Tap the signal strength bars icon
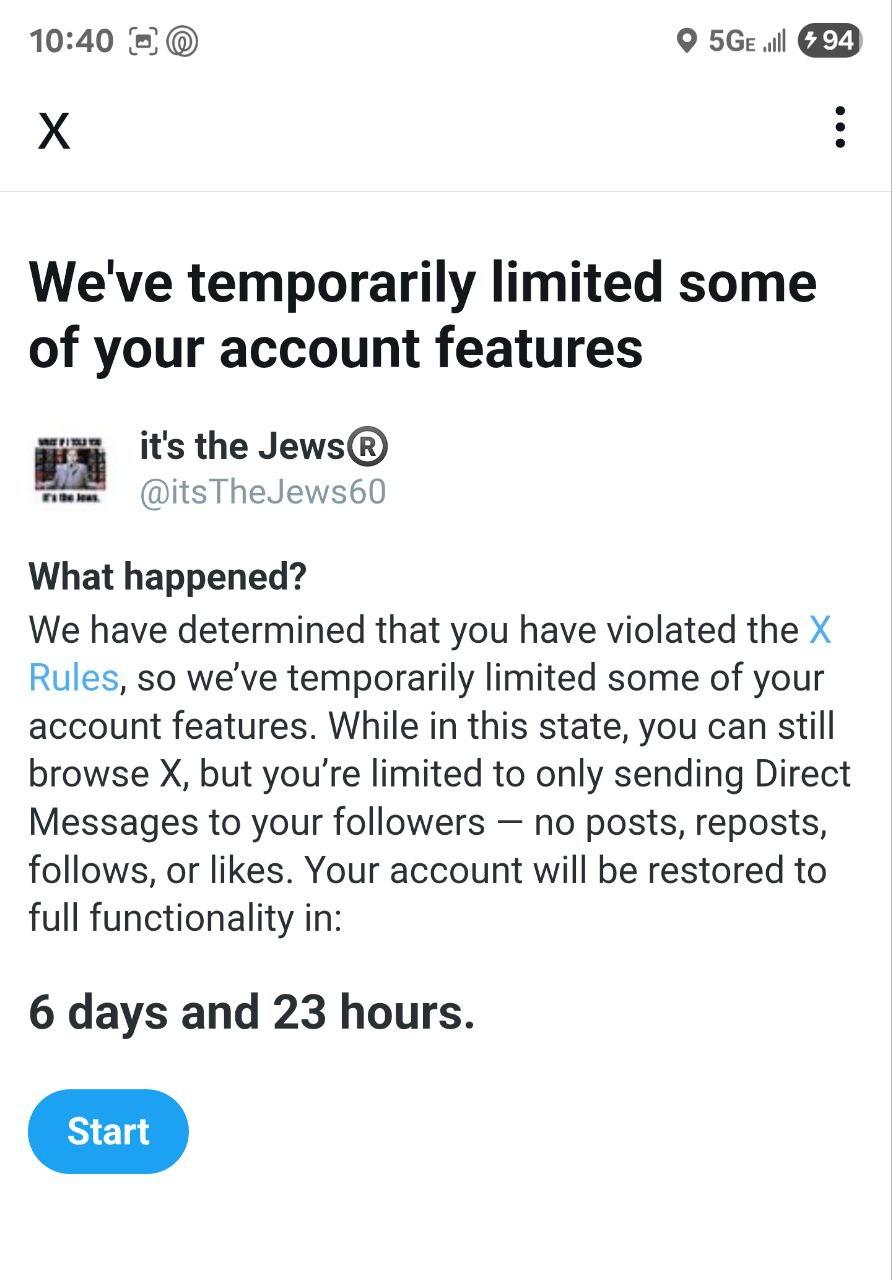 (x=774, y=41)
